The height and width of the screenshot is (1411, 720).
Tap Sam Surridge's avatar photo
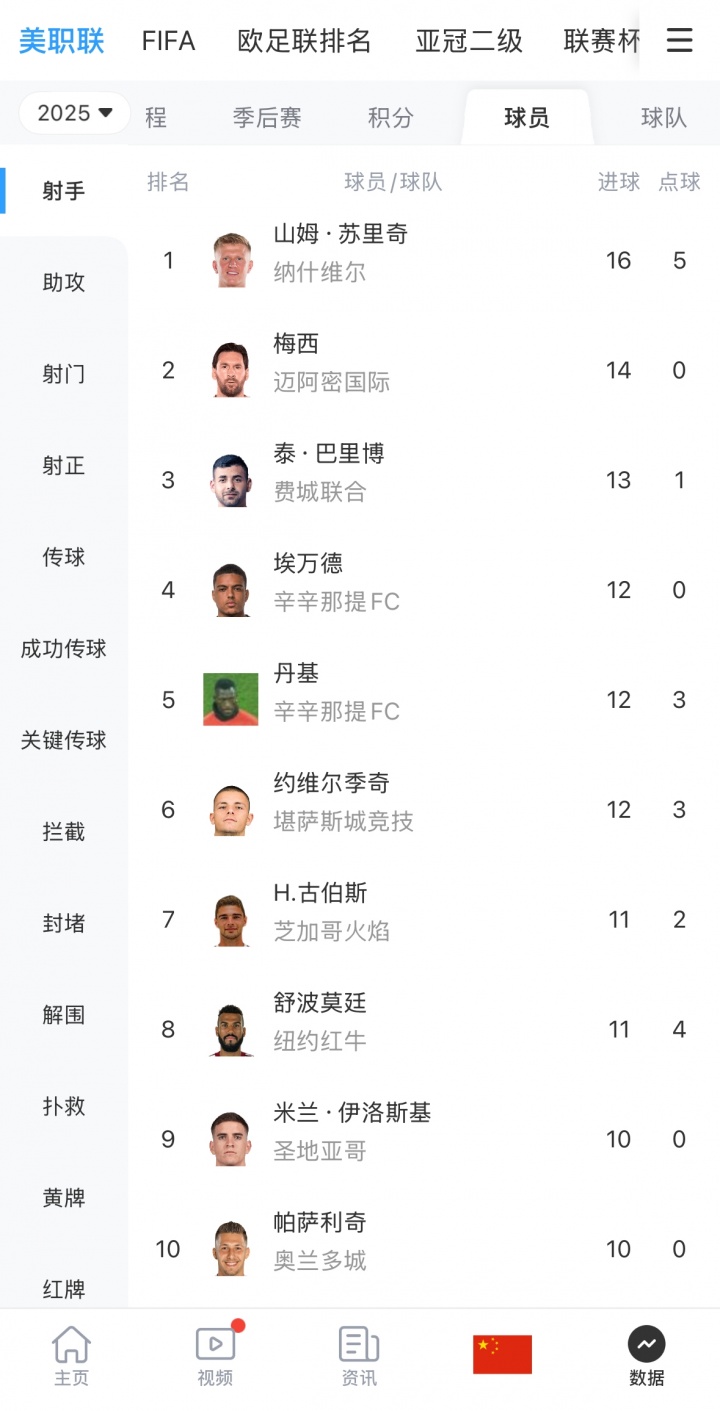point(231,260)
